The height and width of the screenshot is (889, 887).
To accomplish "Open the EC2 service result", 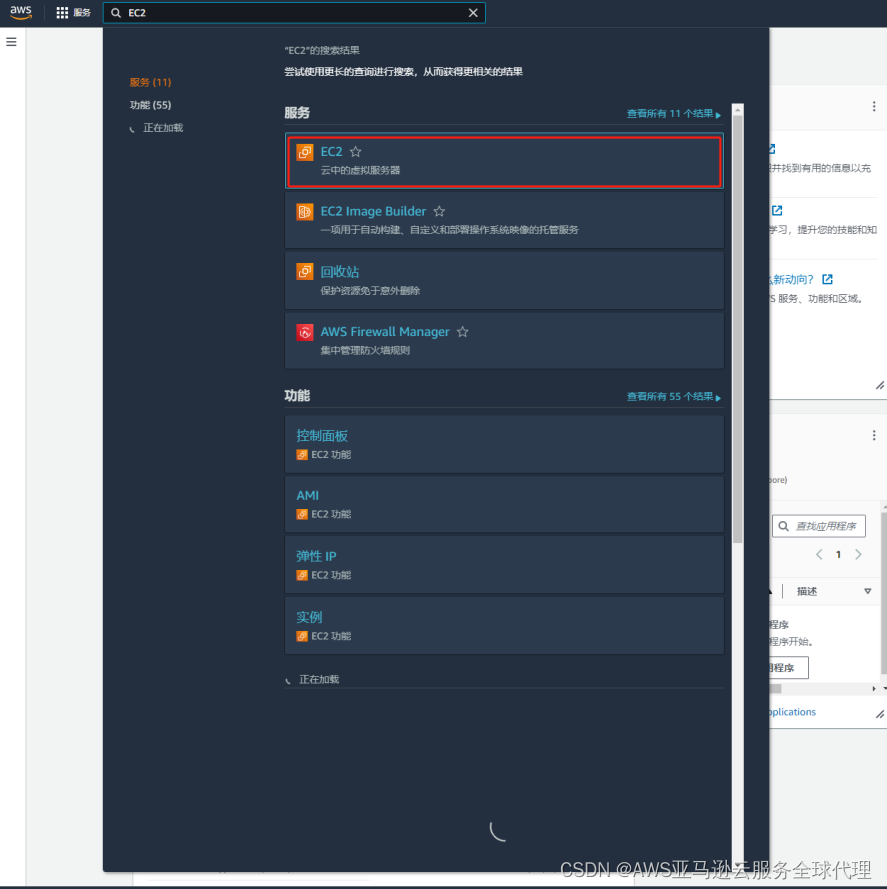I will [x=504, y=160].
